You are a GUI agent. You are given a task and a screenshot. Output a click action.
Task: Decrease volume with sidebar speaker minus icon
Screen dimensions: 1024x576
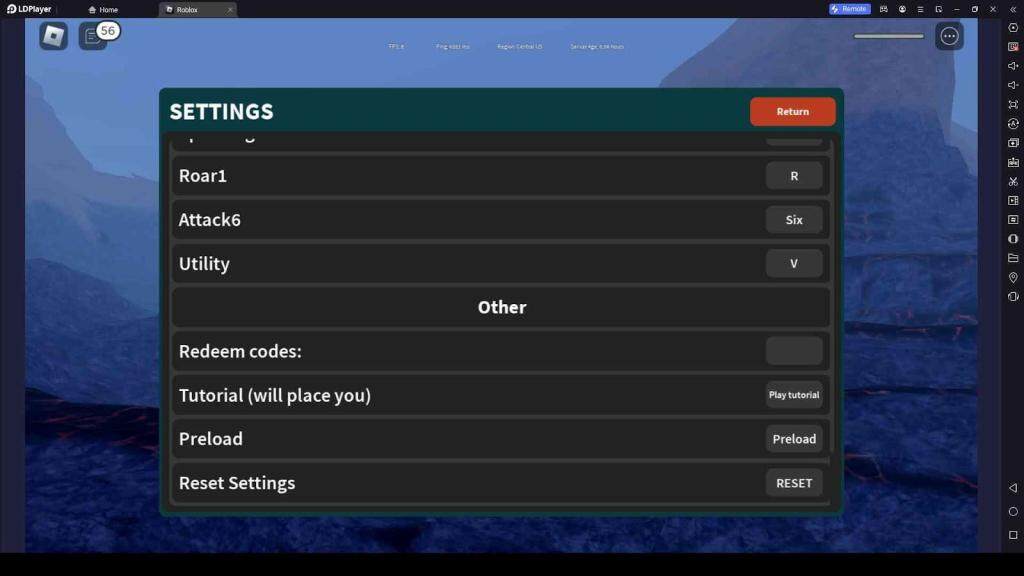[1013, 85]
